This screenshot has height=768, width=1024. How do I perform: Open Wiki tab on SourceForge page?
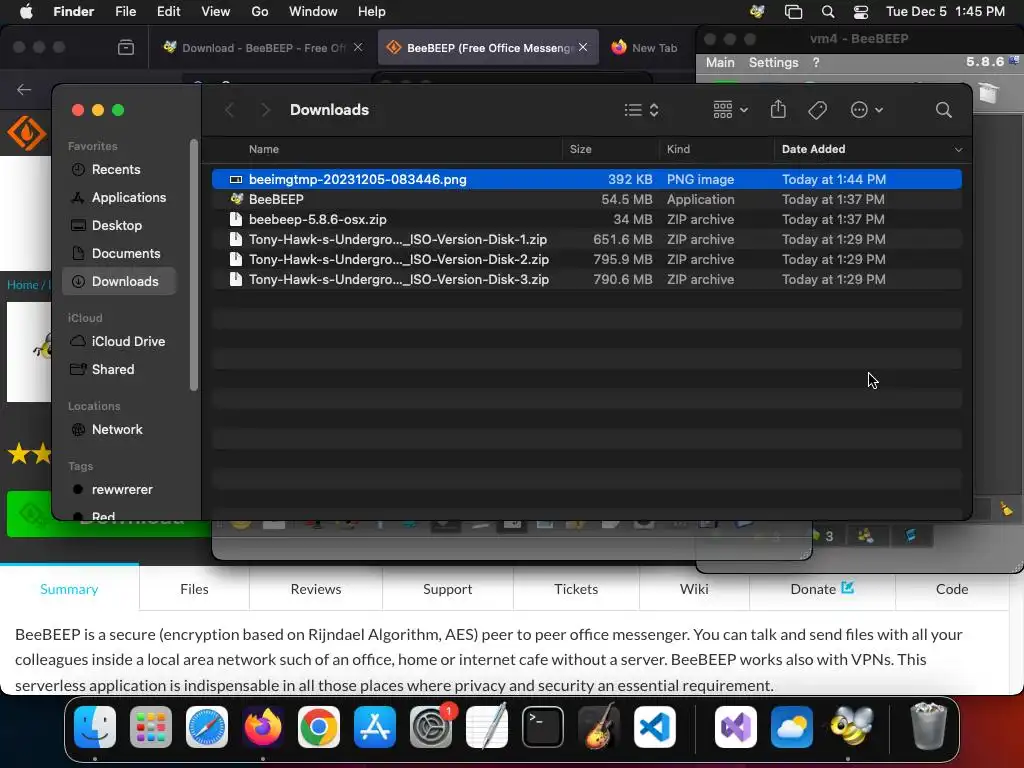pos(694,589)
